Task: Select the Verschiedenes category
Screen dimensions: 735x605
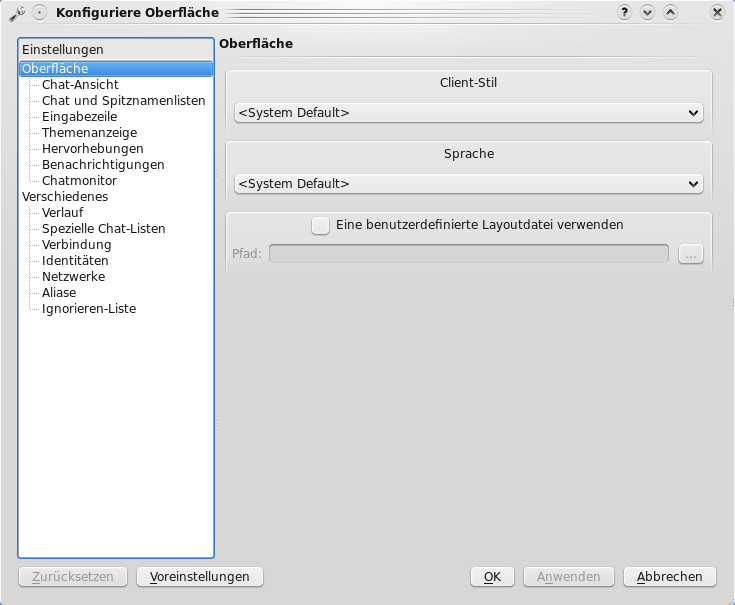Action: (x=64, y=197)
